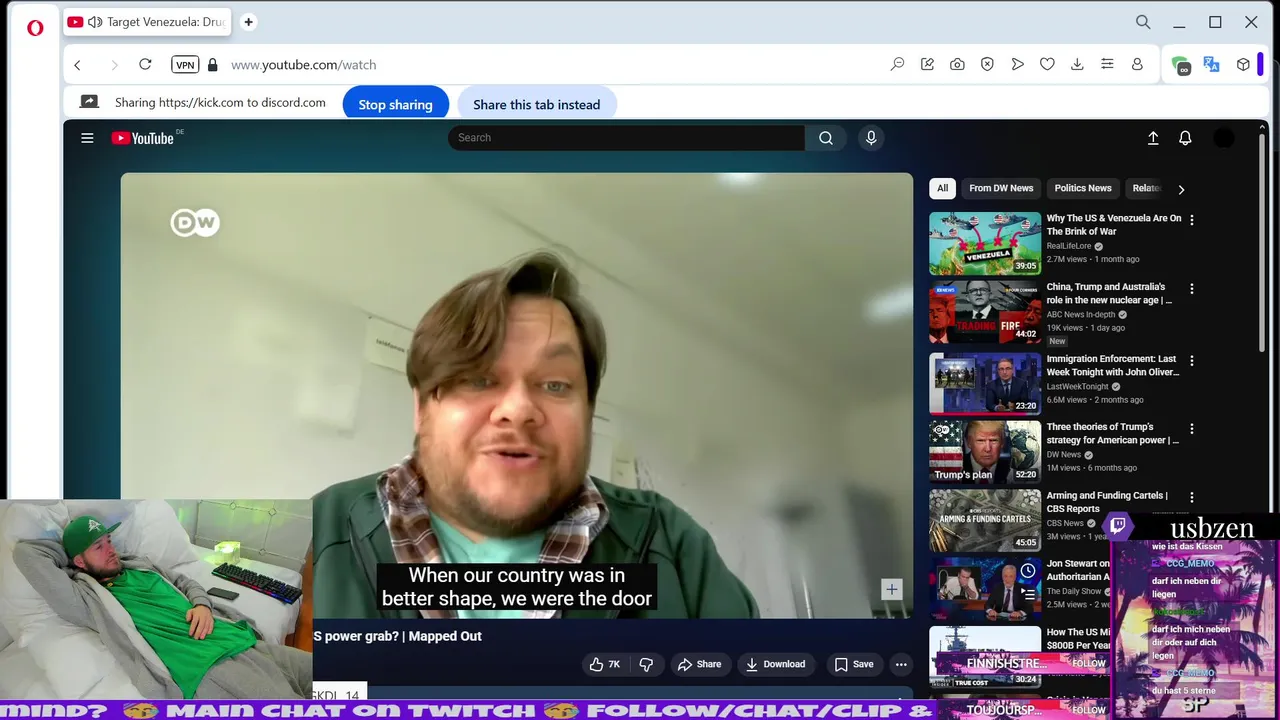The height and width of the screenshot is (720, 1280).
Task: Open options for Why The US & Venezuela video
Action: (x=1191, y=220)
